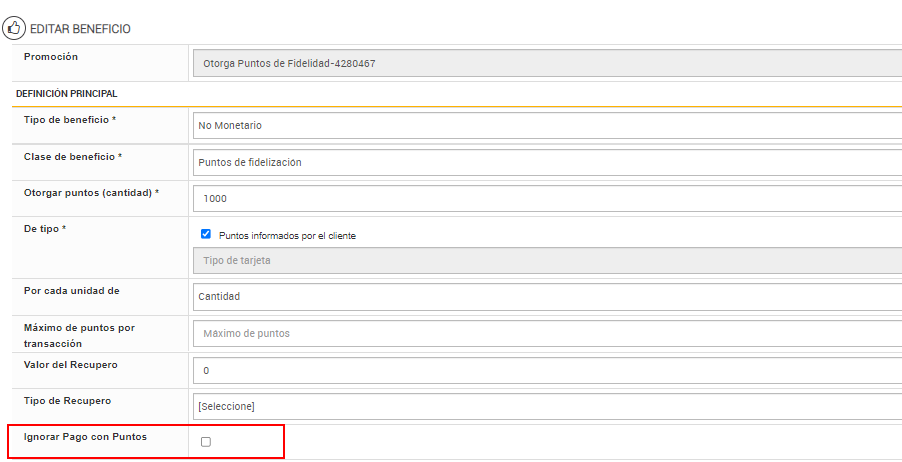Click the Tipo de beneficio label

coord(70,120)
